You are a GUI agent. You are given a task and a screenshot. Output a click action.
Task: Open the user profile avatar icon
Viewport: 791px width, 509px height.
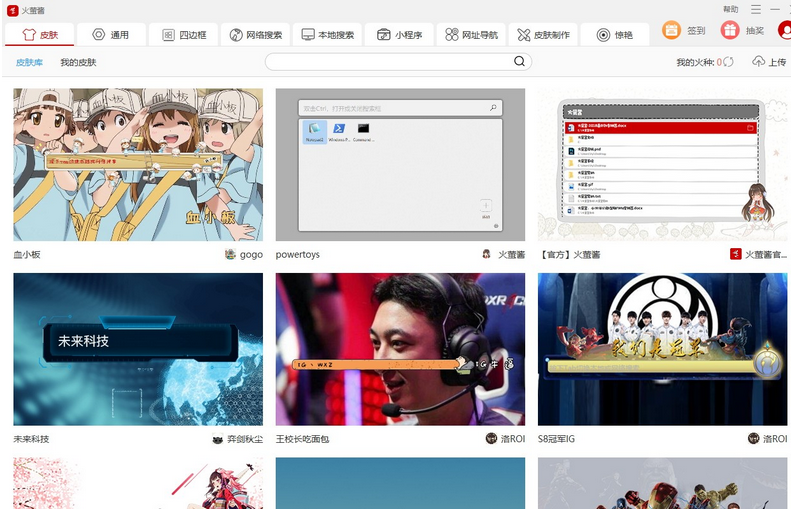785,30
